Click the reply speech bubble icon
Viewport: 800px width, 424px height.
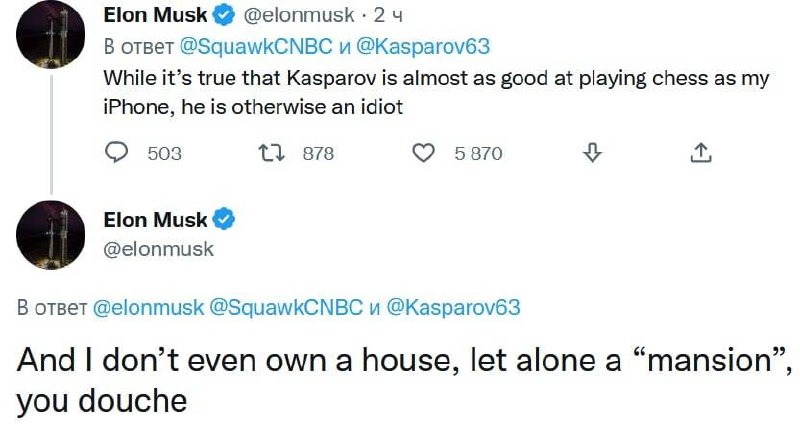[x=118, y=152]
